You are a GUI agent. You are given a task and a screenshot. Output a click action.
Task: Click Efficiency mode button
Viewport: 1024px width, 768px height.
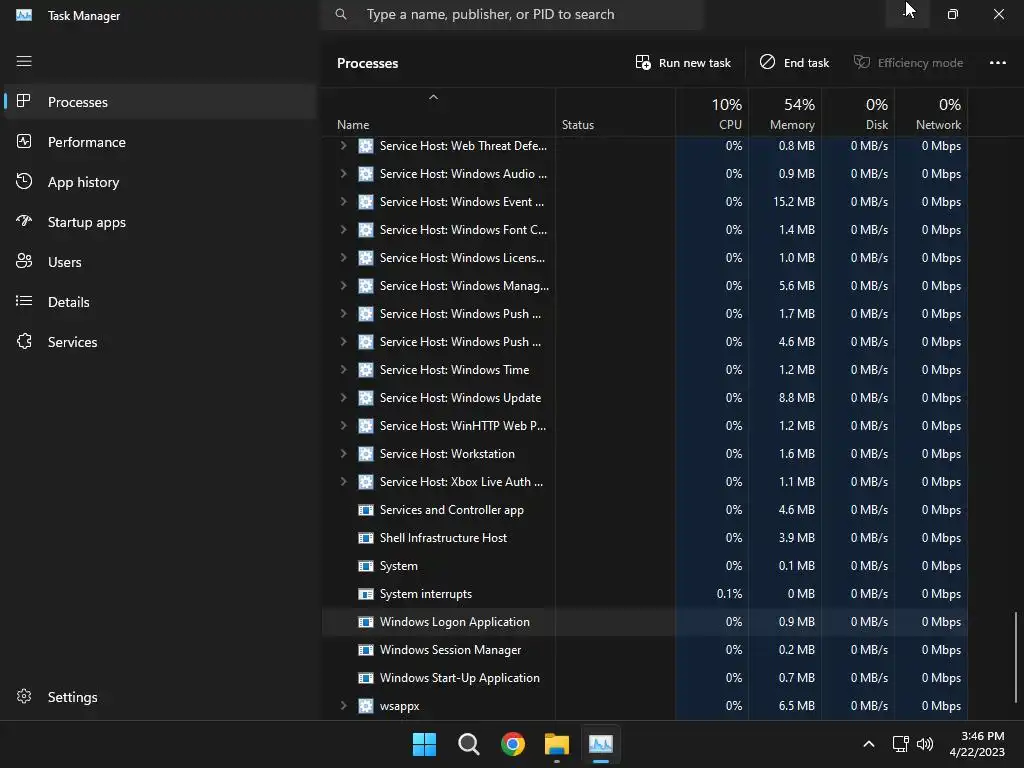pos(908,63)
